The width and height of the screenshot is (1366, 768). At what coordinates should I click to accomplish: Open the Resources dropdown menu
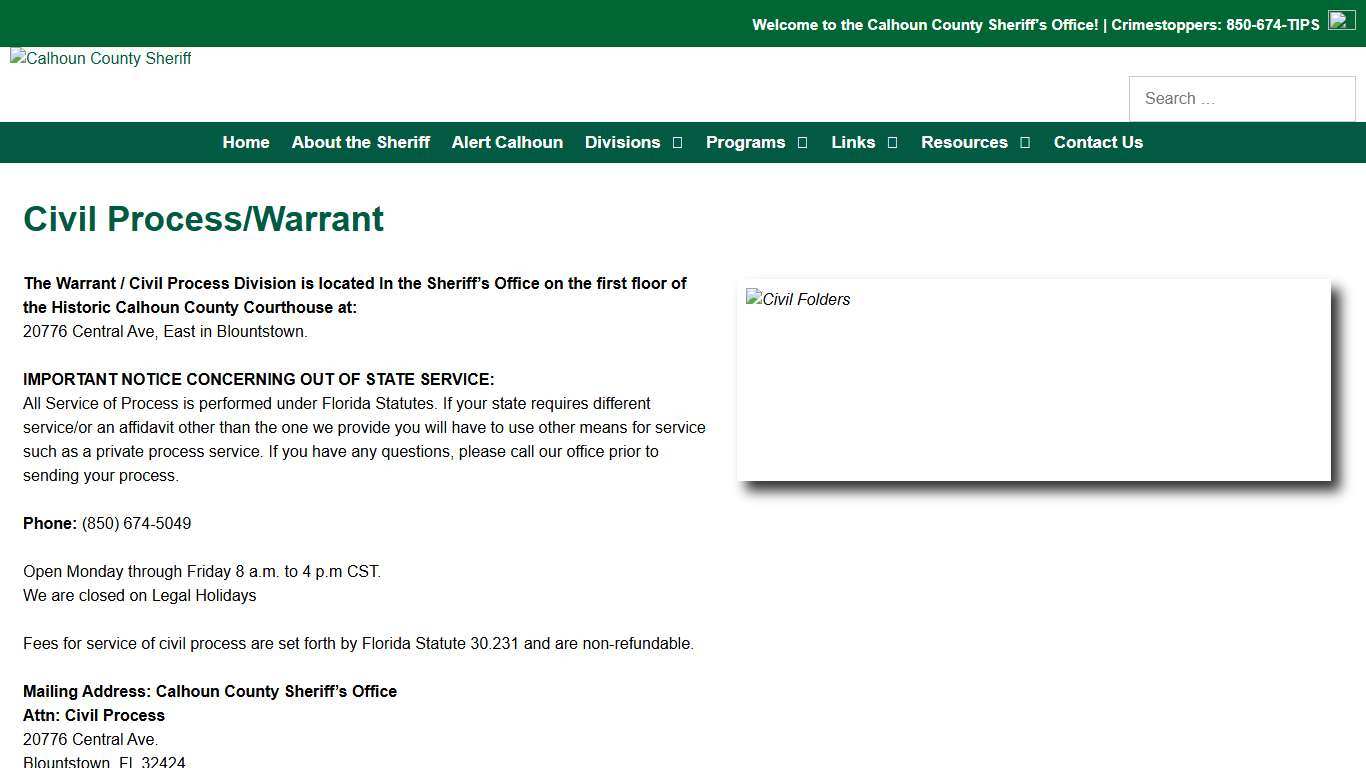coord(964,142)
